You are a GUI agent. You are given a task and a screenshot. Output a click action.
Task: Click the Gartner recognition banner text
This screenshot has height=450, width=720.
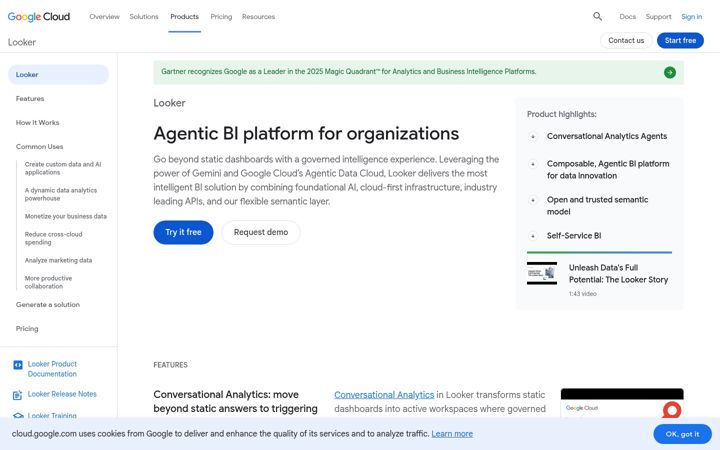(x=349, y=72)
